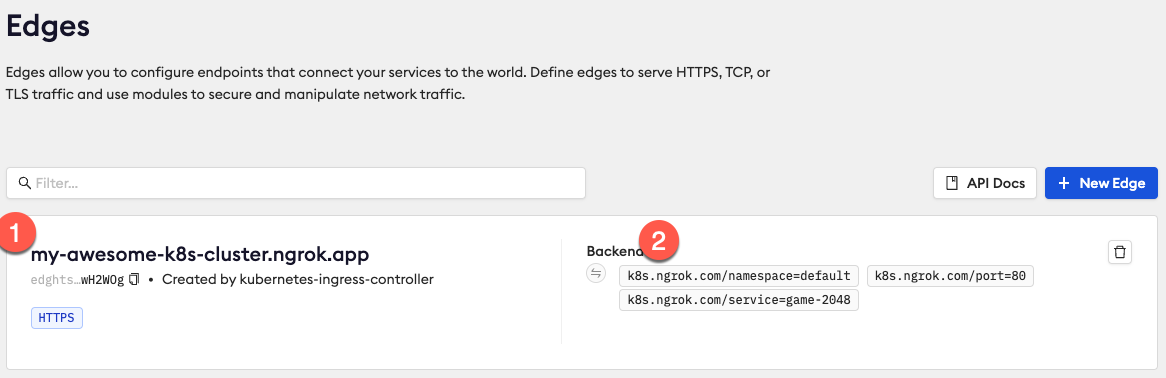Click the backend swap arrows icon
Viewport: 1166px width, 378px height.
(x=596, y=275)
